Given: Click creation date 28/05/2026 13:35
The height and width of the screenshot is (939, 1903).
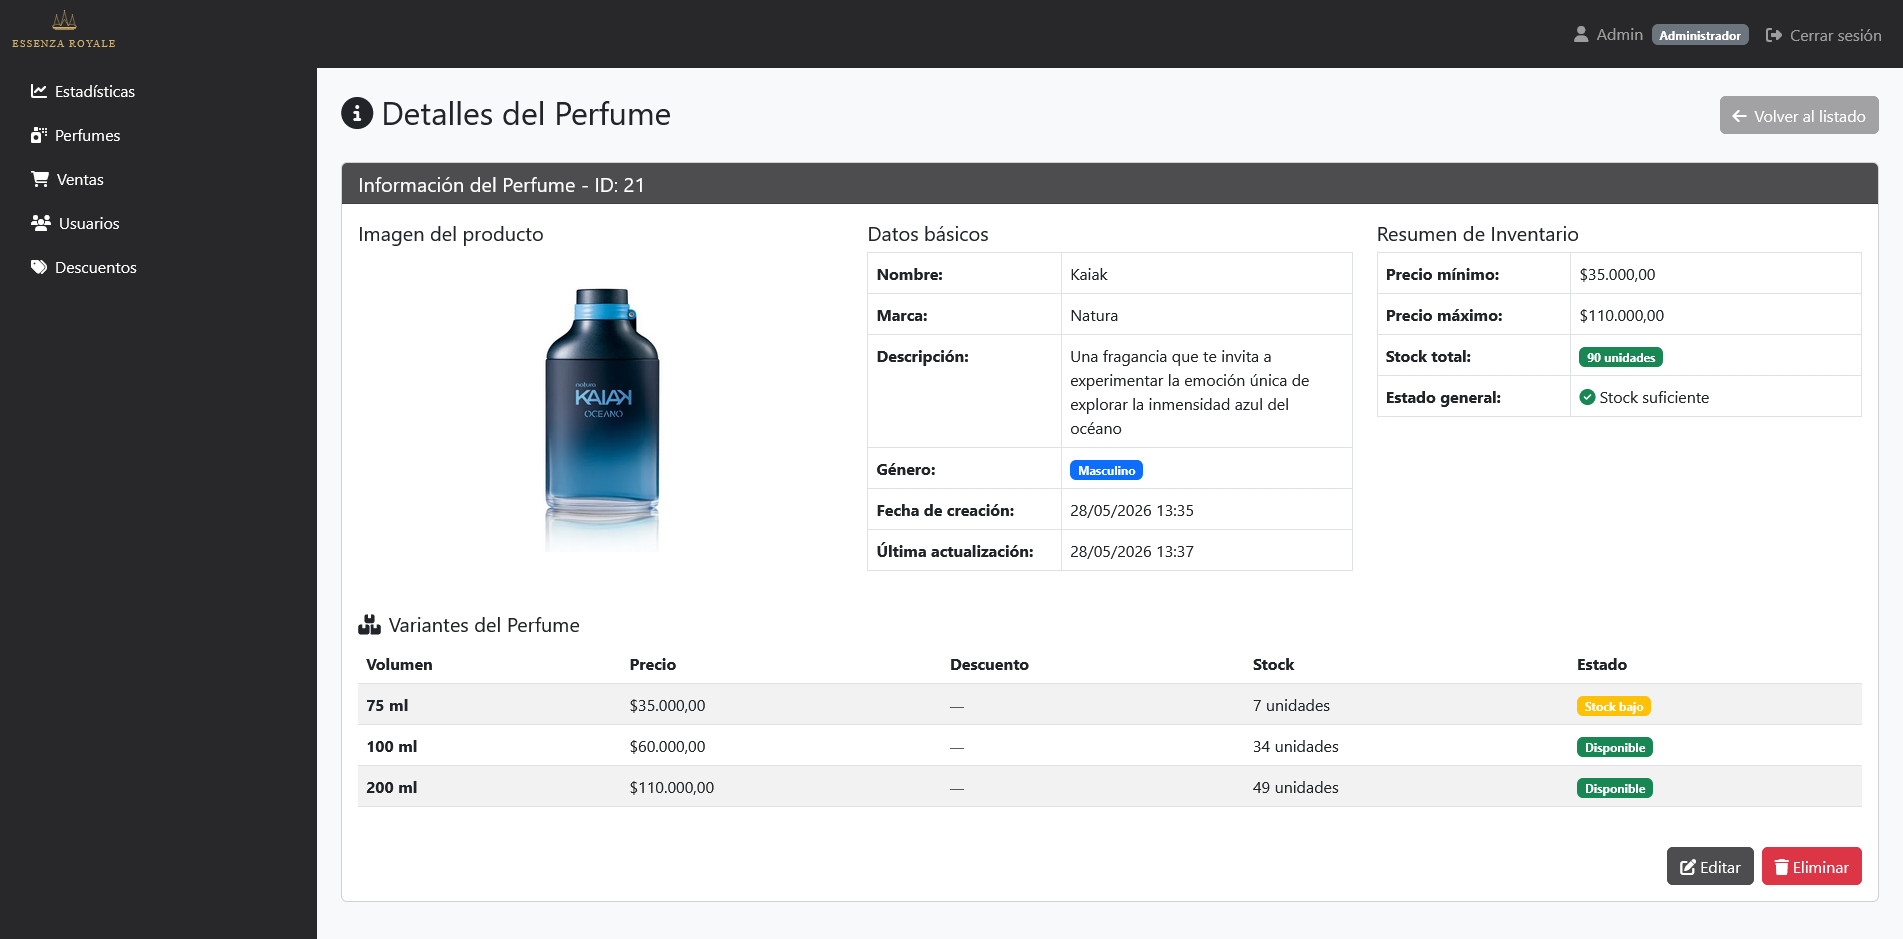Looking at the screenshot, I should point(1132,510).
